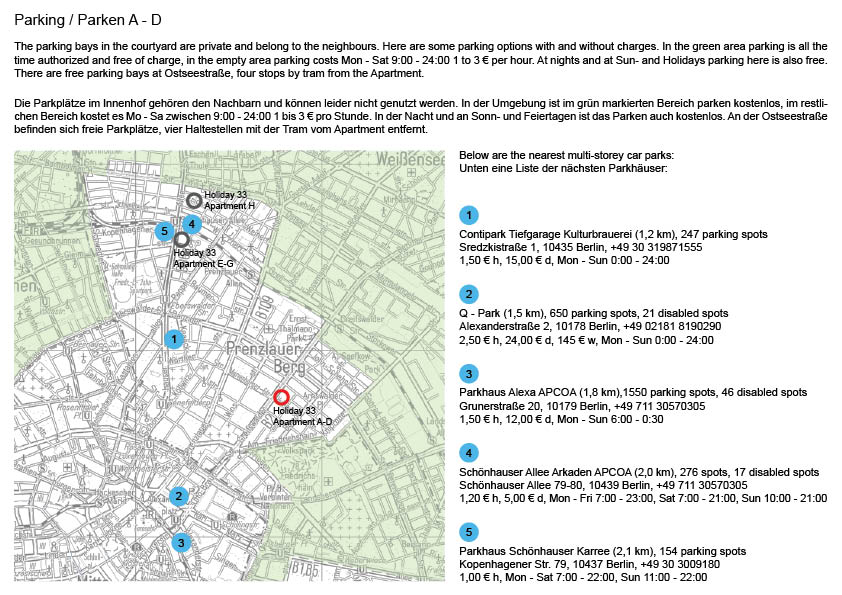This screenshot has height=595, width=842.
Task: Click the blue marker 1 on the map
Action: [173, 339]
